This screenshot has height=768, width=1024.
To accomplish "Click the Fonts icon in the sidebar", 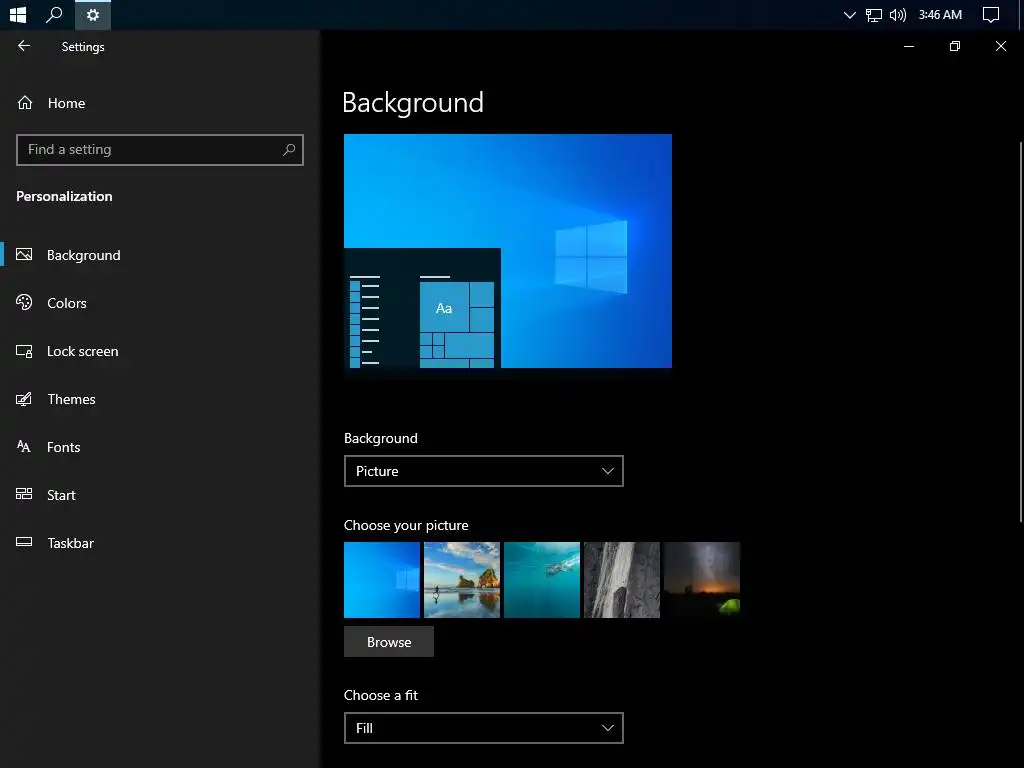I will pyautogui.click(x=24, y=447).
